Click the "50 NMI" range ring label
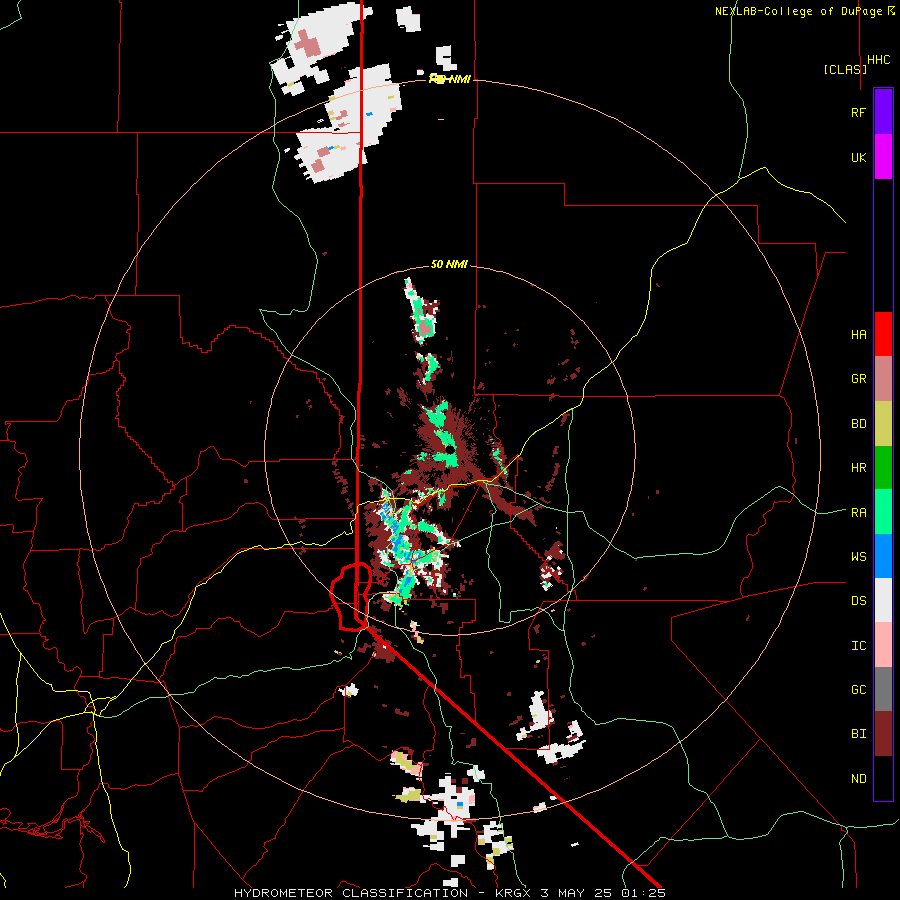 coord(449,264)
